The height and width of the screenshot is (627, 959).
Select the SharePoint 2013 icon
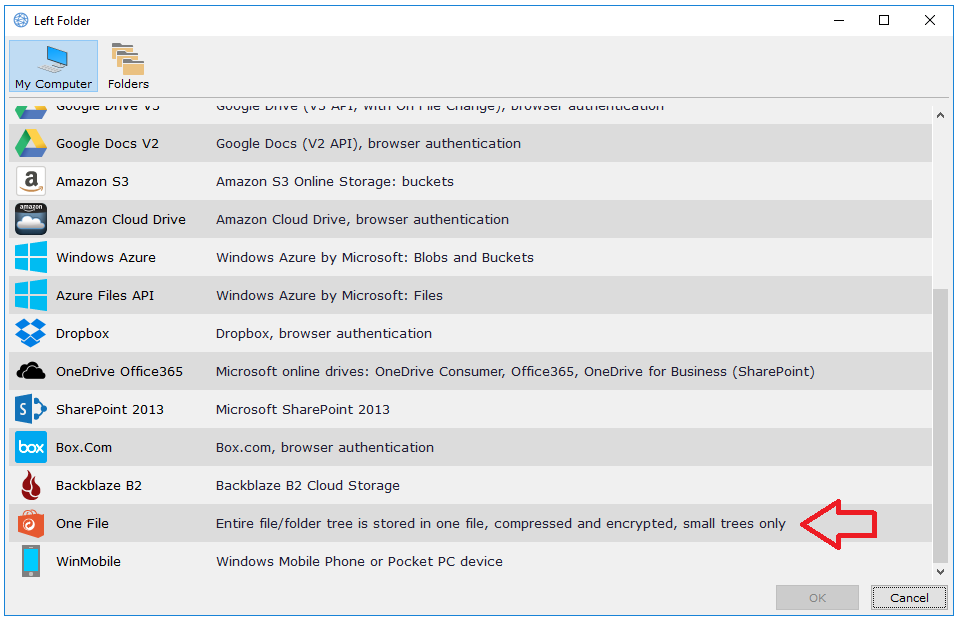(31, 410)
